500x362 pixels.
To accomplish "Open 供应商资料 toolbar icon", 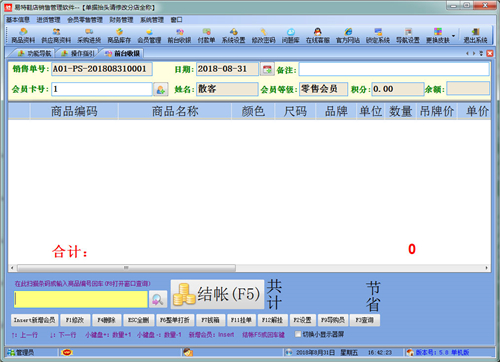I will tap(56, 36).
